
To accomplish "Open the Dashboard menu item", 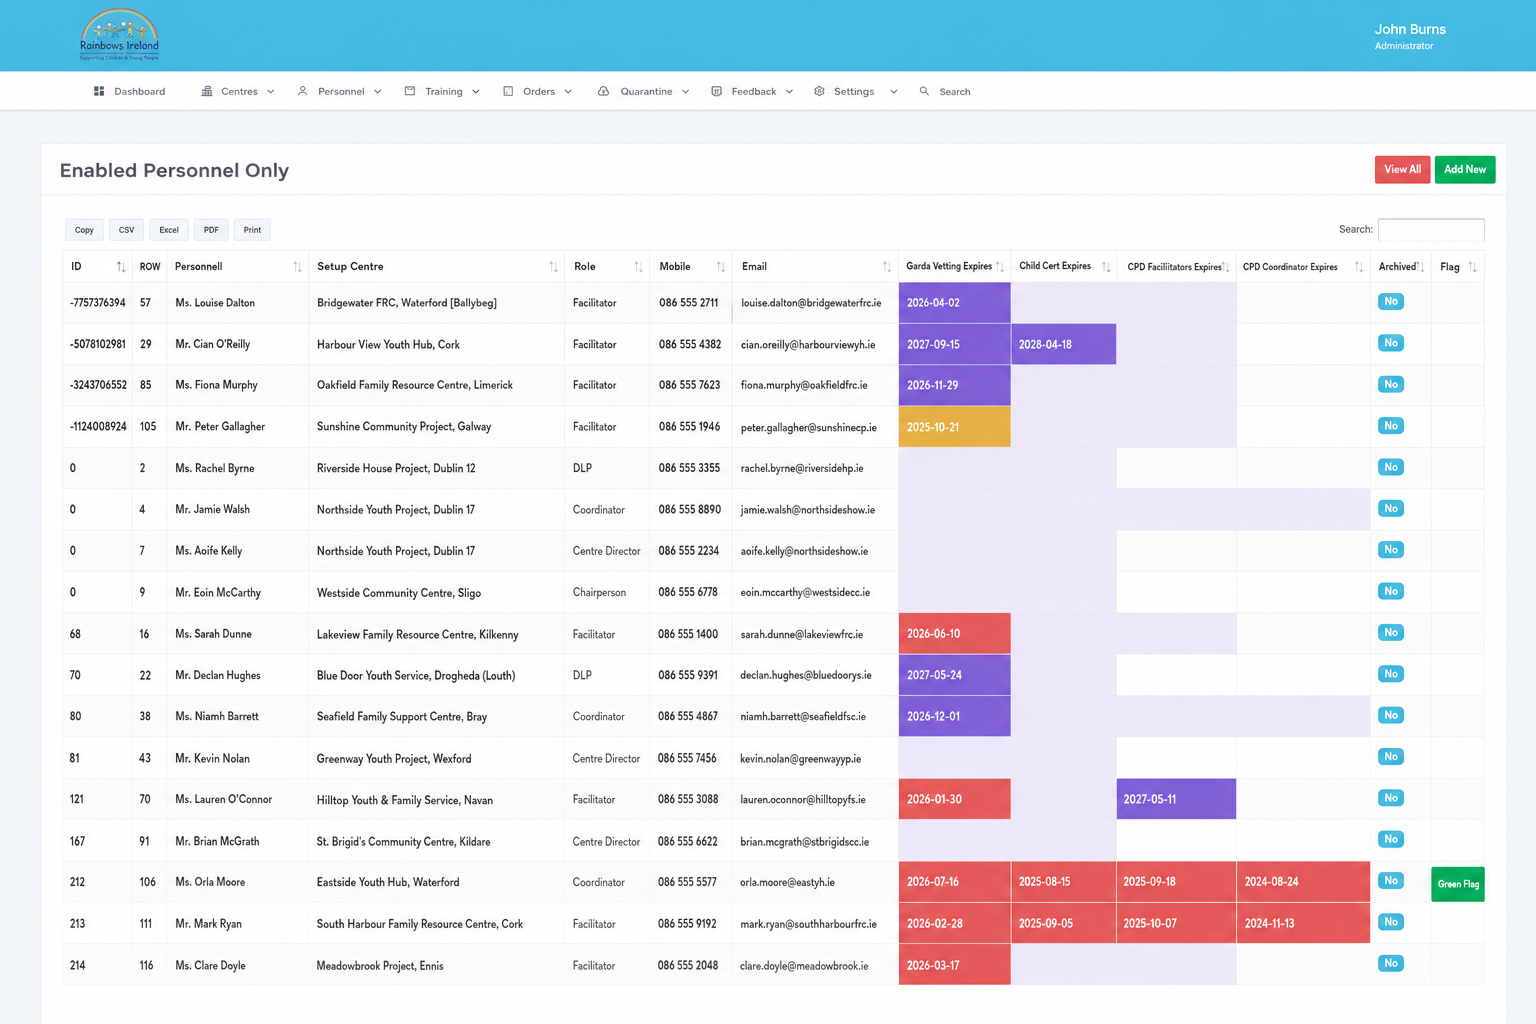I will 130,91.
